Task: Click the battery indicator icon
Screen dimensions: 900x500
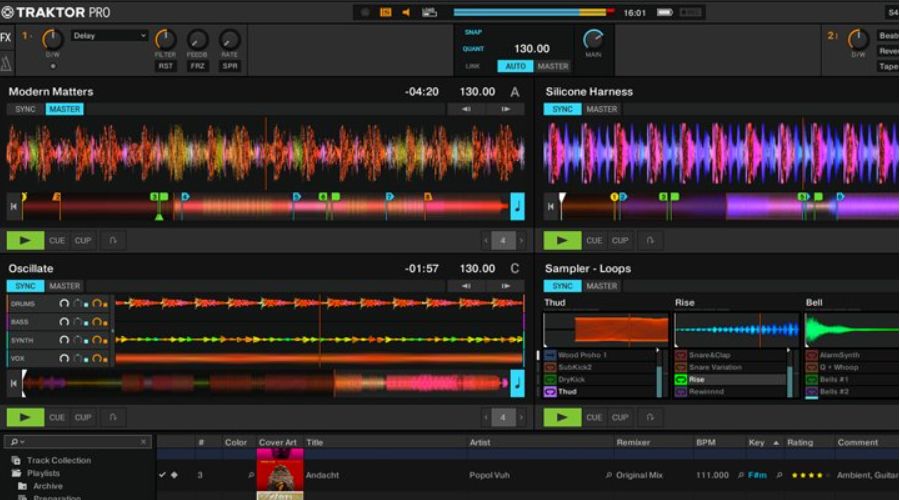Action: [665, 12]
